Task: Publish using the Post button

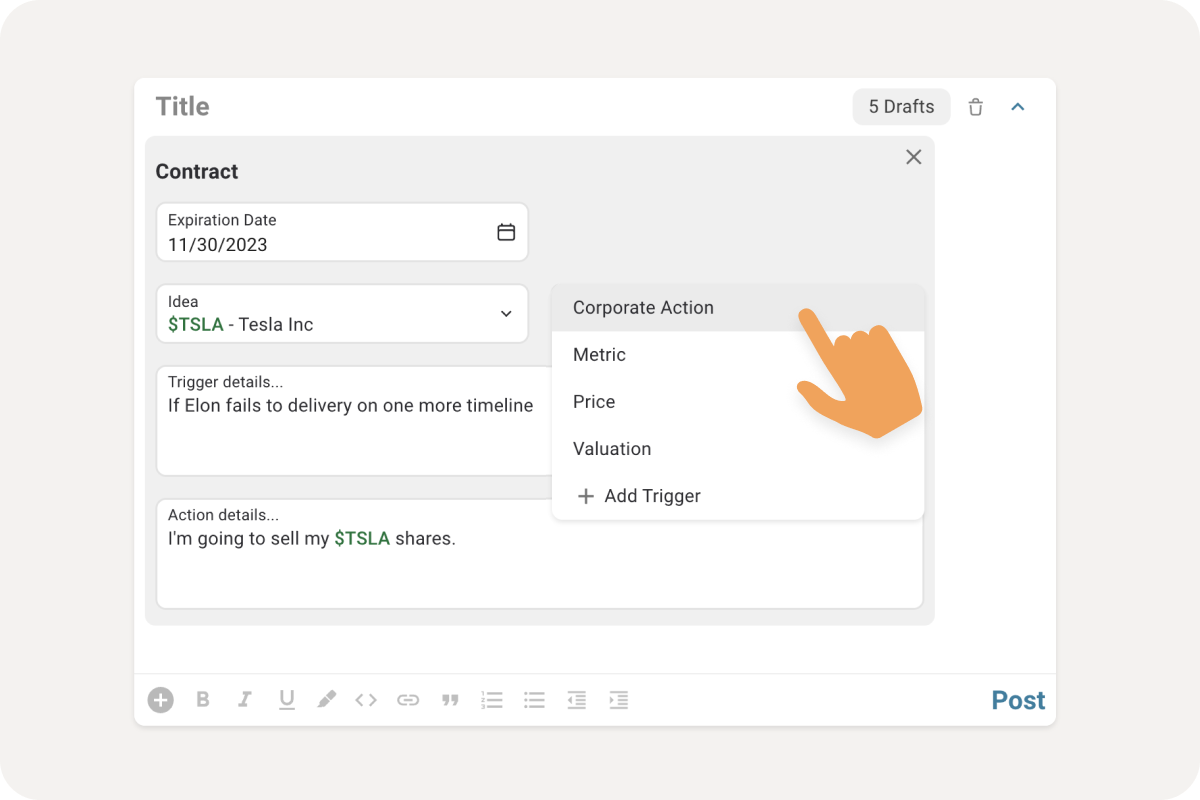Action: 1018,700
